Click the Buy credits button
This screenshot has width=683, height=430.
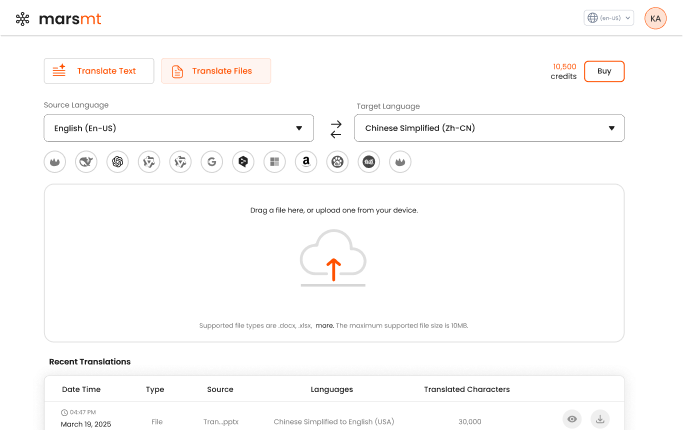pyautogui.click(x=604, y=71)
